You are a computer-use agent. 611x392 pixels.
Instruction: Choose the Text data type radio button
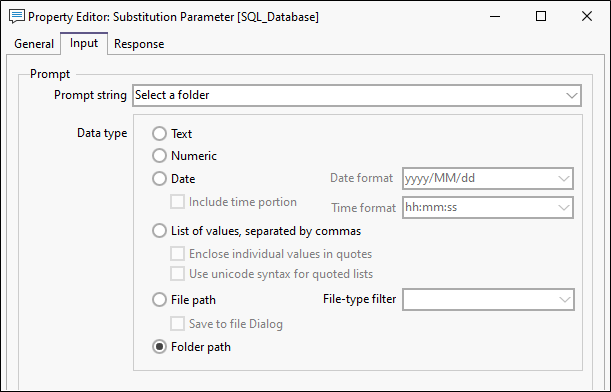tap(159, 134)
